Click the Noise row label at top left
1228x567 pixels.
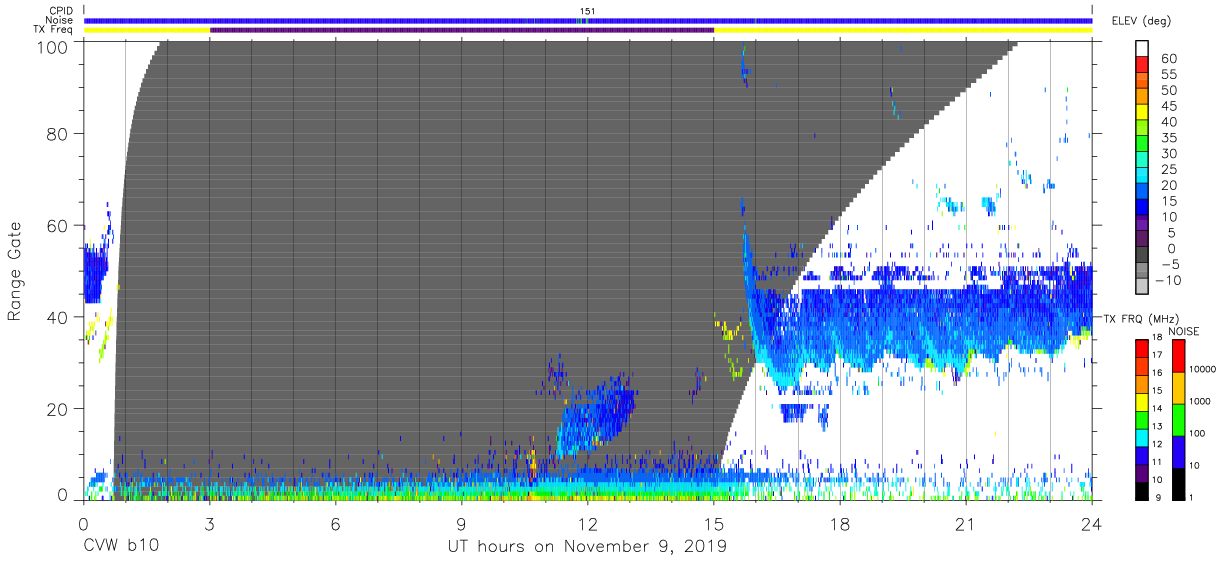click(60, 20)
